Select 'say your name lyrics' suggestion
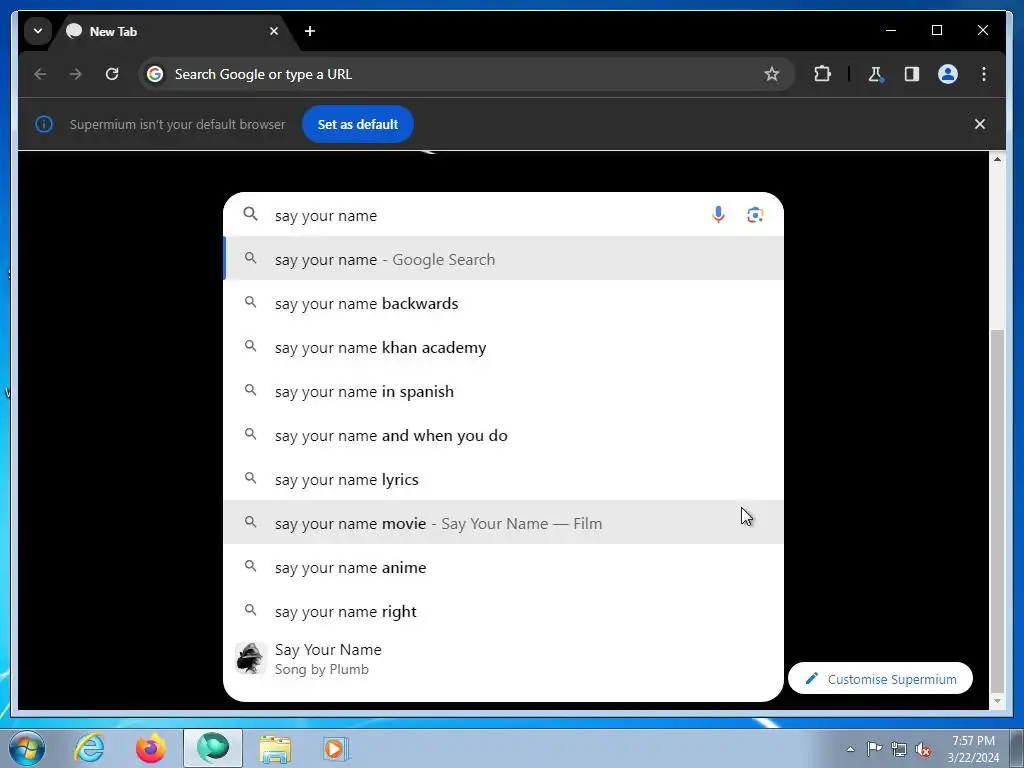This screenshot has width=1024, height=768. (503, 479)
